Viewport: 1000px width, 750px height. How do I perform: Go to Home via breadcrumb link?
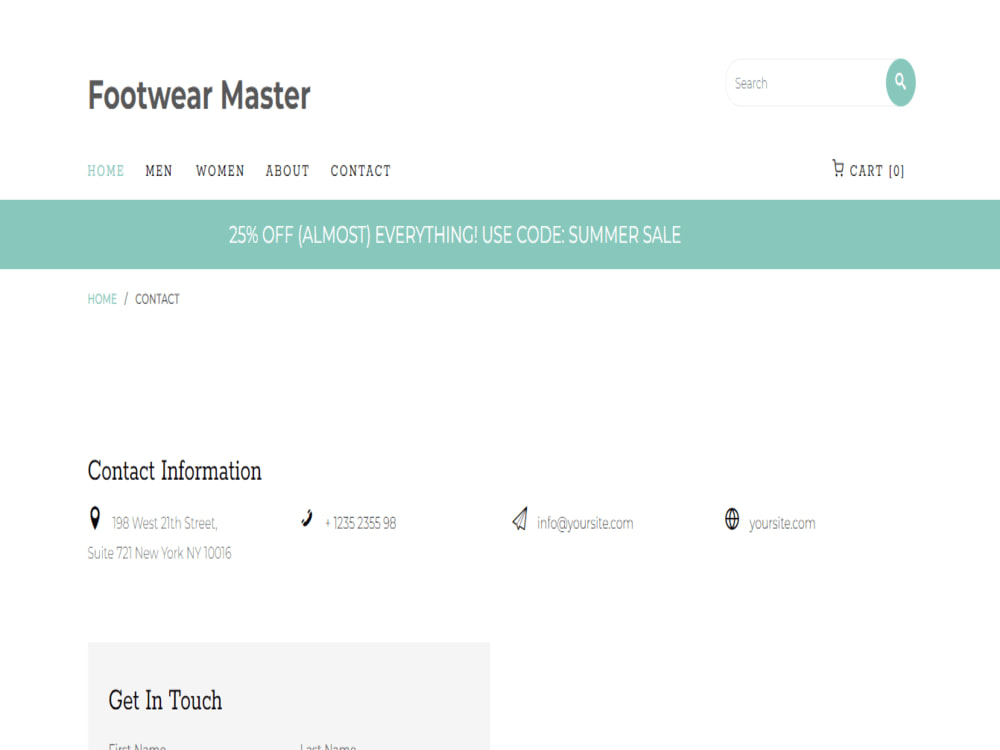coord(102,299)
